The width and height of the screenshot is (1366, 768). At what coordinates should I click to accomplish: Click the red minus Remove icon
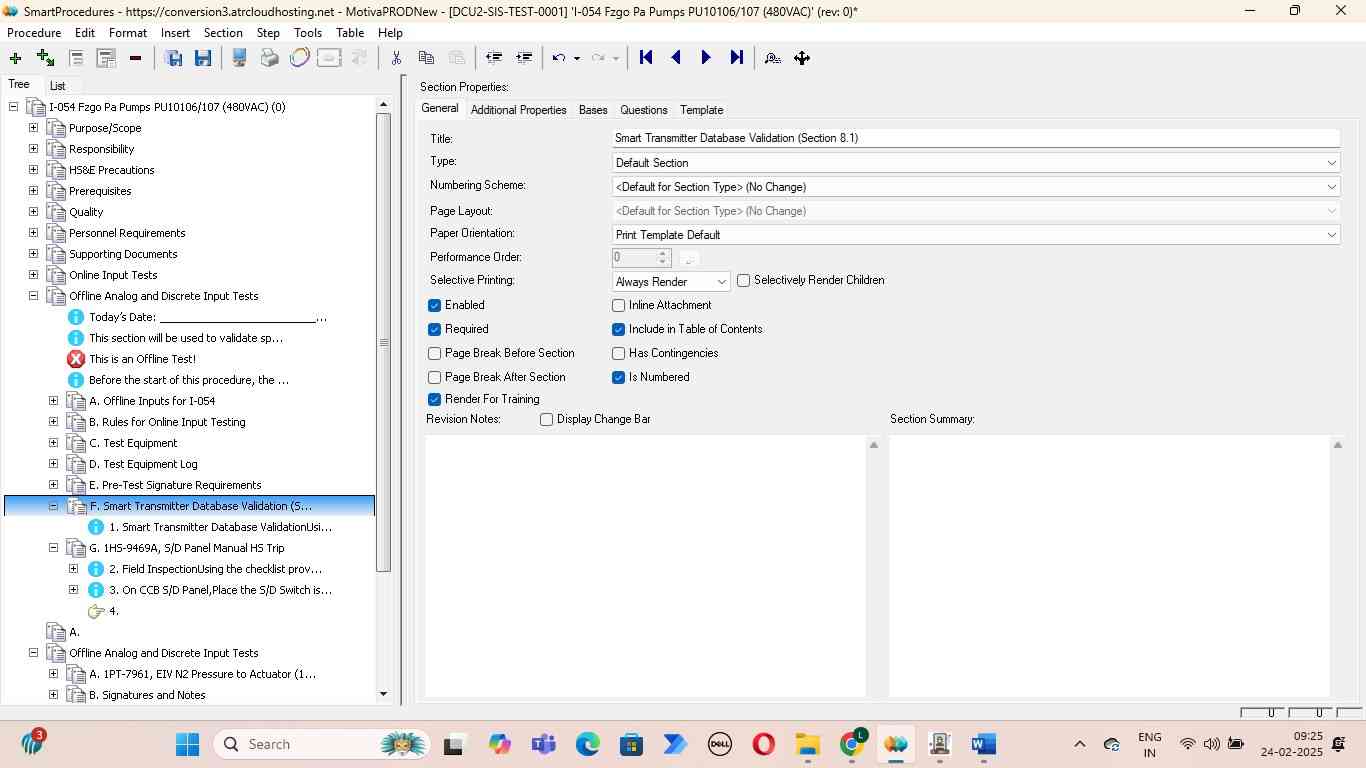point(135,58)
